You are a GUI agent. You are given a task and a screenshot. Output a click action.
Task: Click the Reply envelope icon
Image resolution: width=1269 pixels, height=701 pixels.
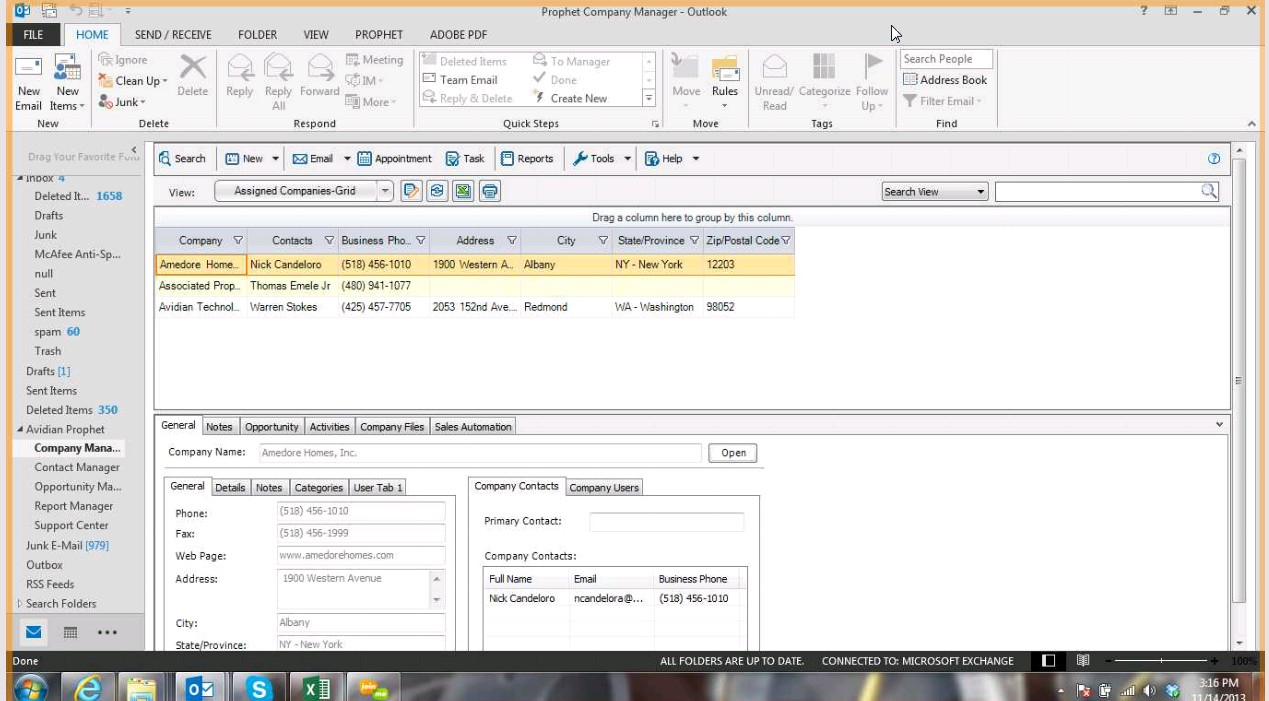(240, 68)
